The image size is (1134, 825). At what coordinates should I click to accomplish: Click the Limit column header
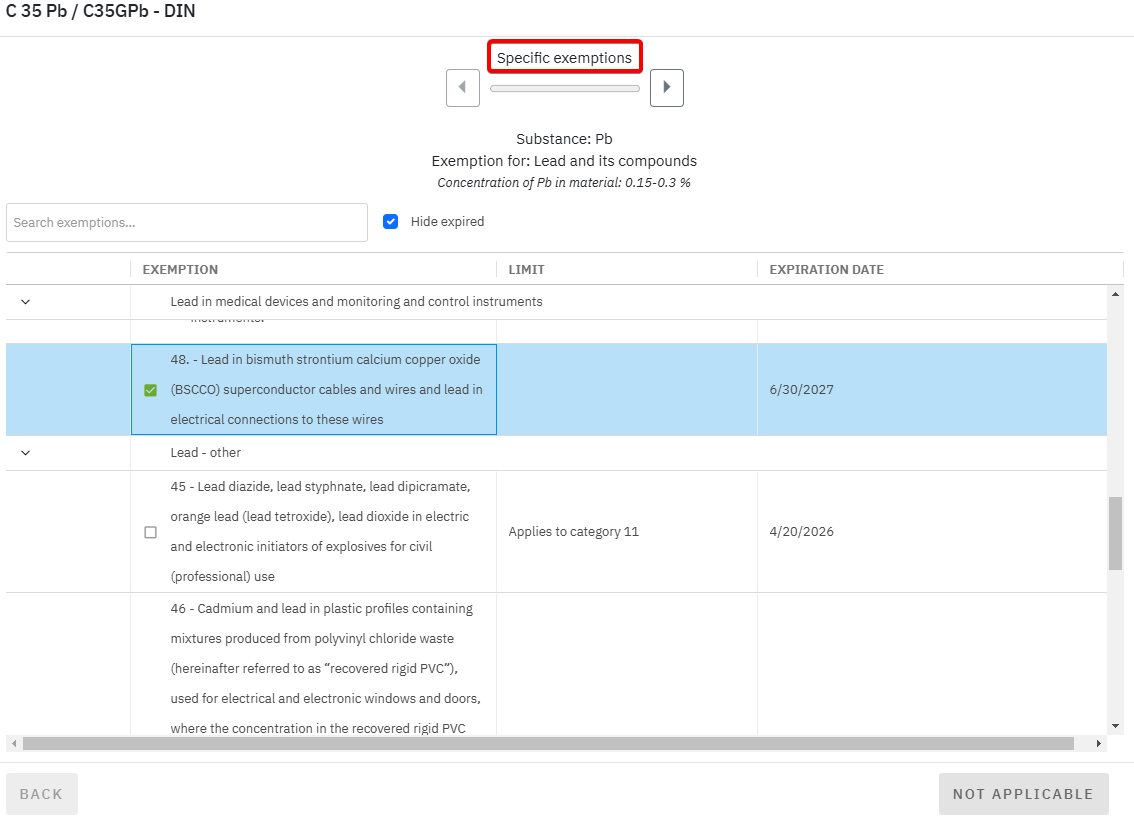coord(527,270)
